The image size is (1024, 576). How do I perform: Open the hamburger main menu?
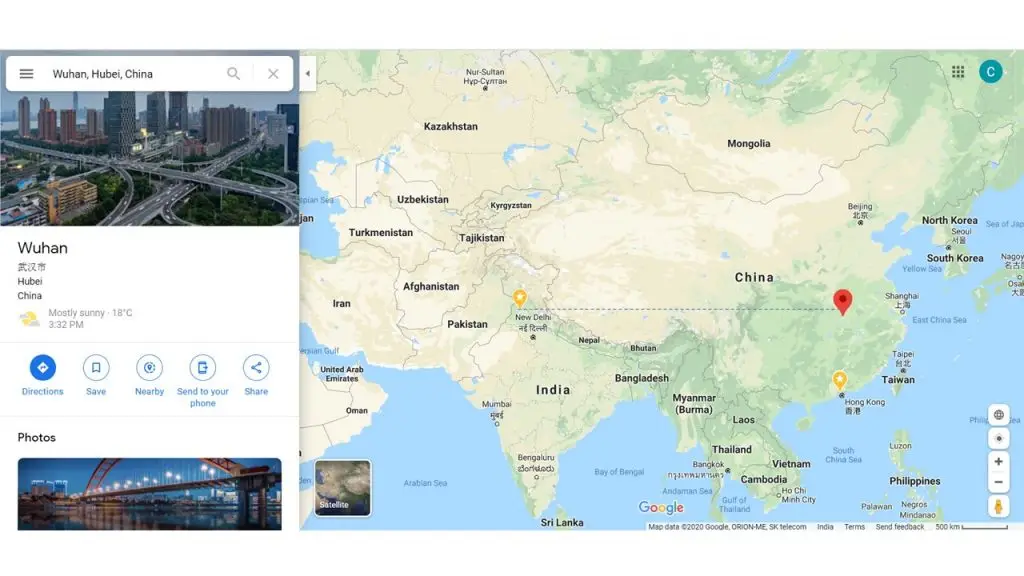(x=27, y=74)
